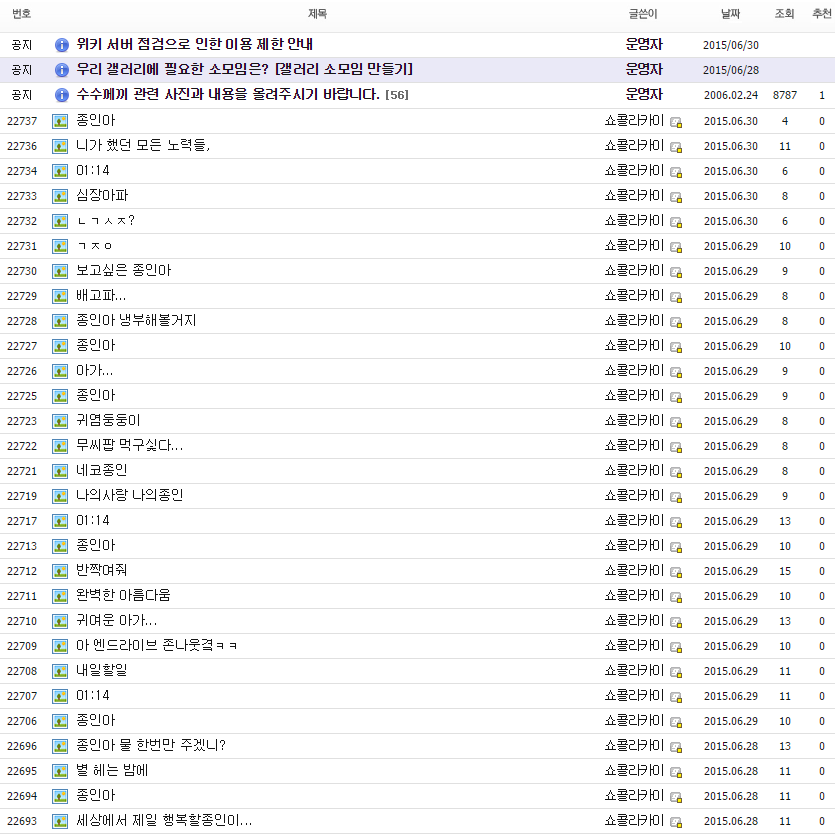Viewport: 837px width, 834px height.
Task: Click the author card icon on row 22693
Action: (x=676, y=822)
